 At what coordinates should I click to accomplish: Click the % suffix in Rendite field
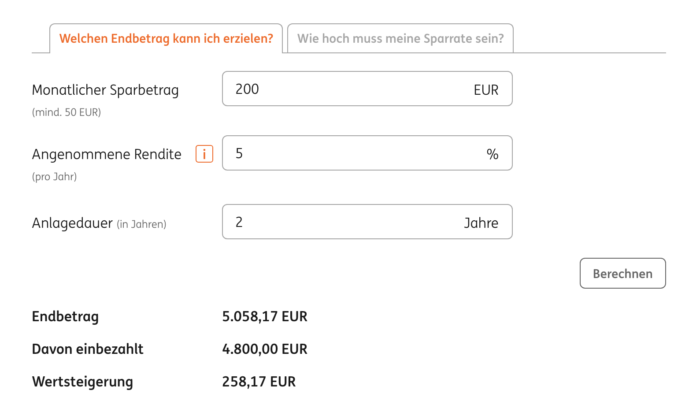(x=492, y=155)
